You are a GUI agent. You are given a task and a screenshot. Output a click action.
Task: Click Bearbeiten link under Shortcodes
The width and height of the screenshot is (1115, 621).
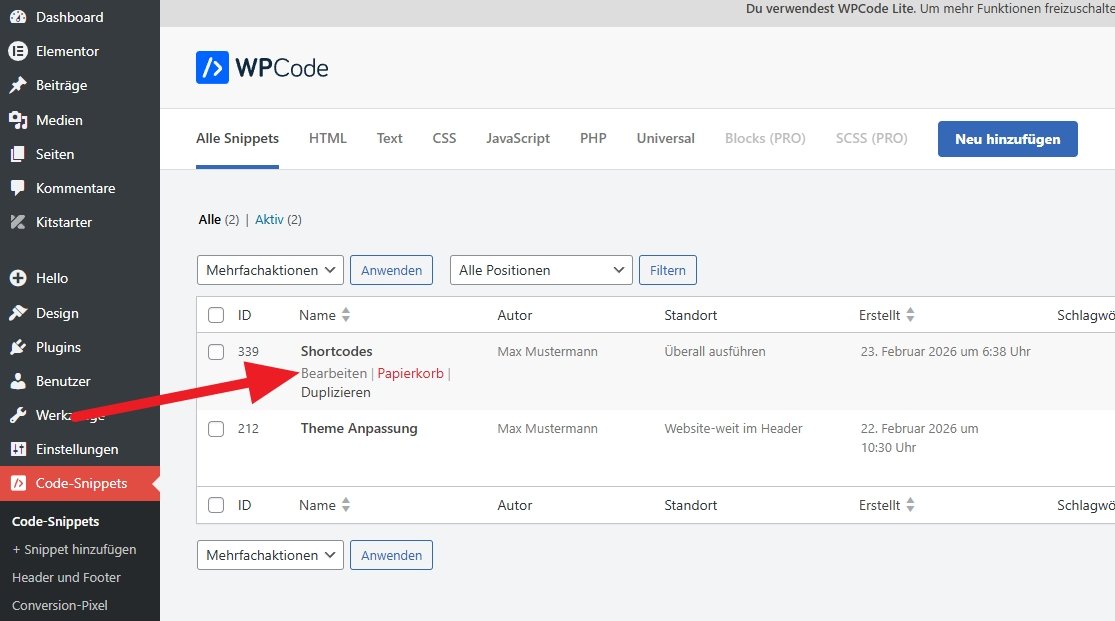coord(334,373)
